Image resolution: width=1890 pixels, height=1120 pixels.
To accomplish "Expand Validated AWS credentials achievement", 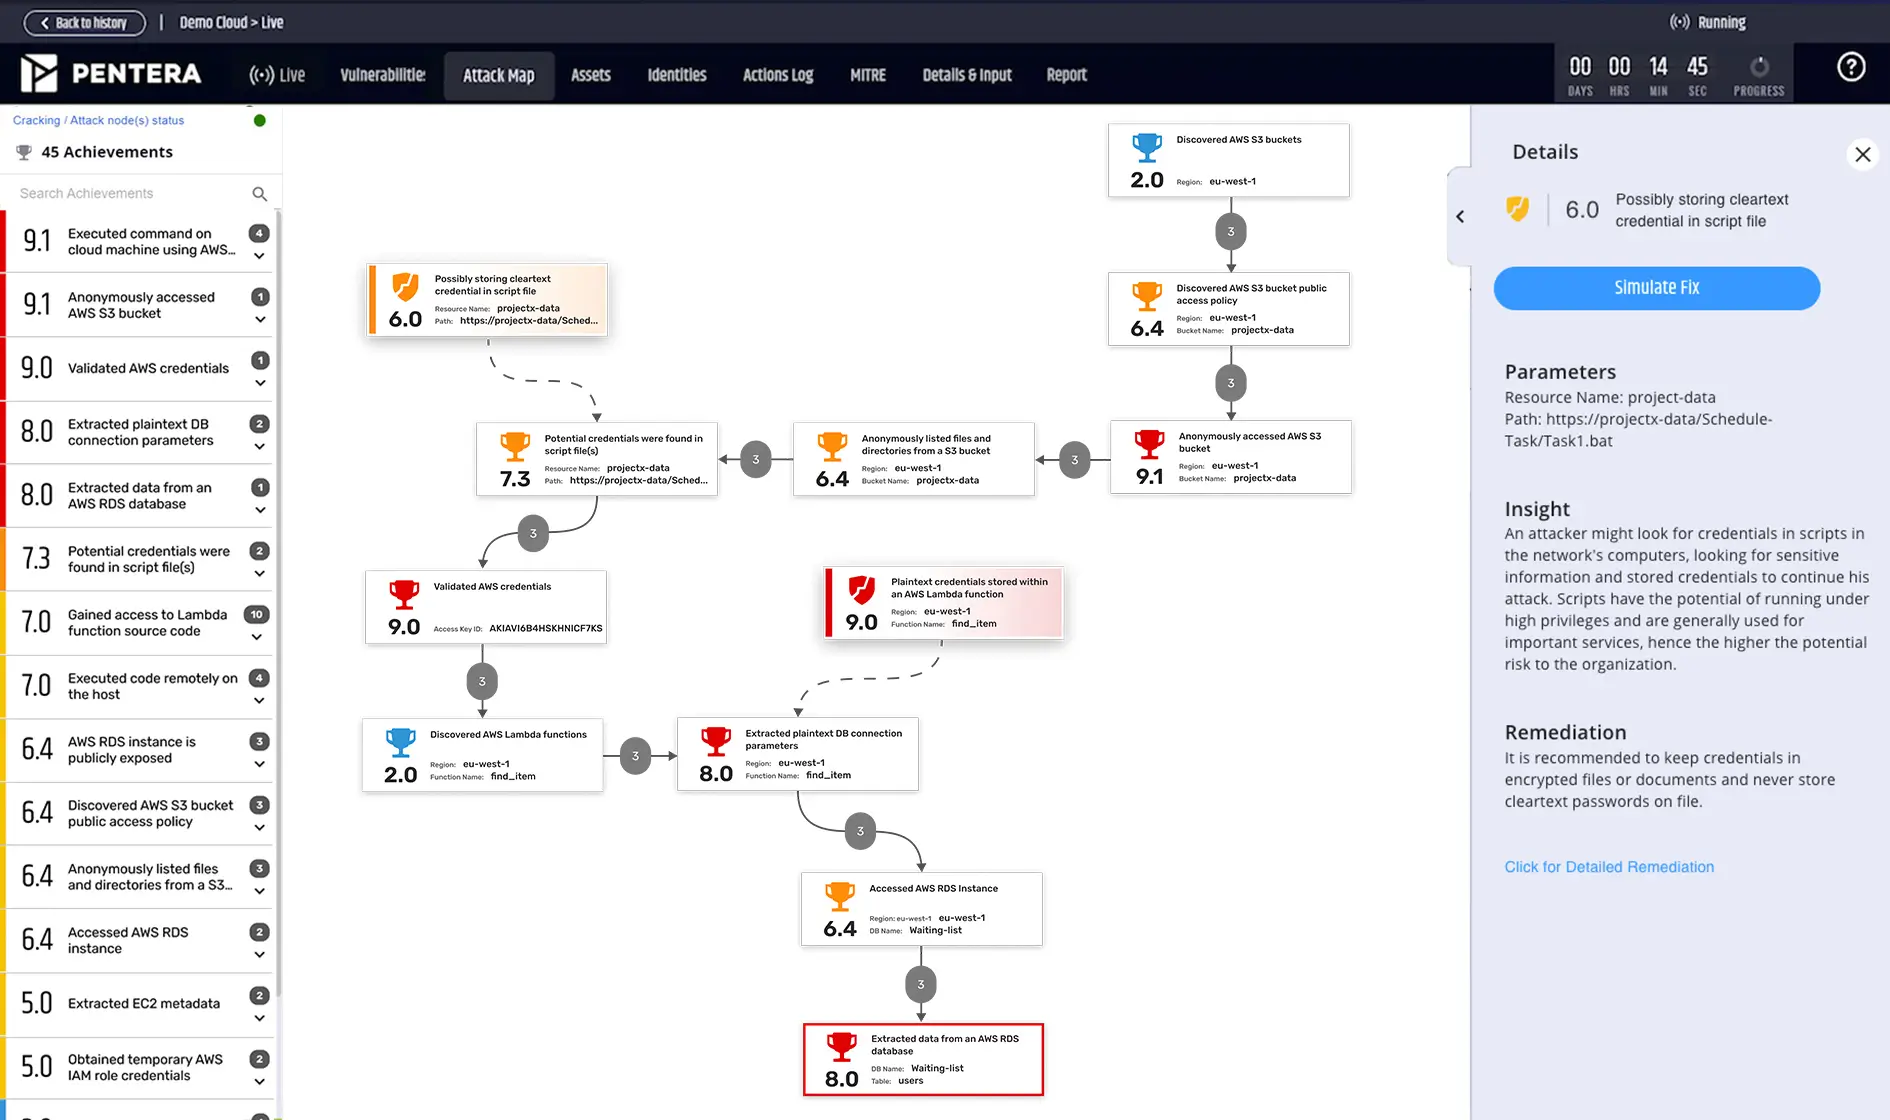I will (x=259, y=383).
